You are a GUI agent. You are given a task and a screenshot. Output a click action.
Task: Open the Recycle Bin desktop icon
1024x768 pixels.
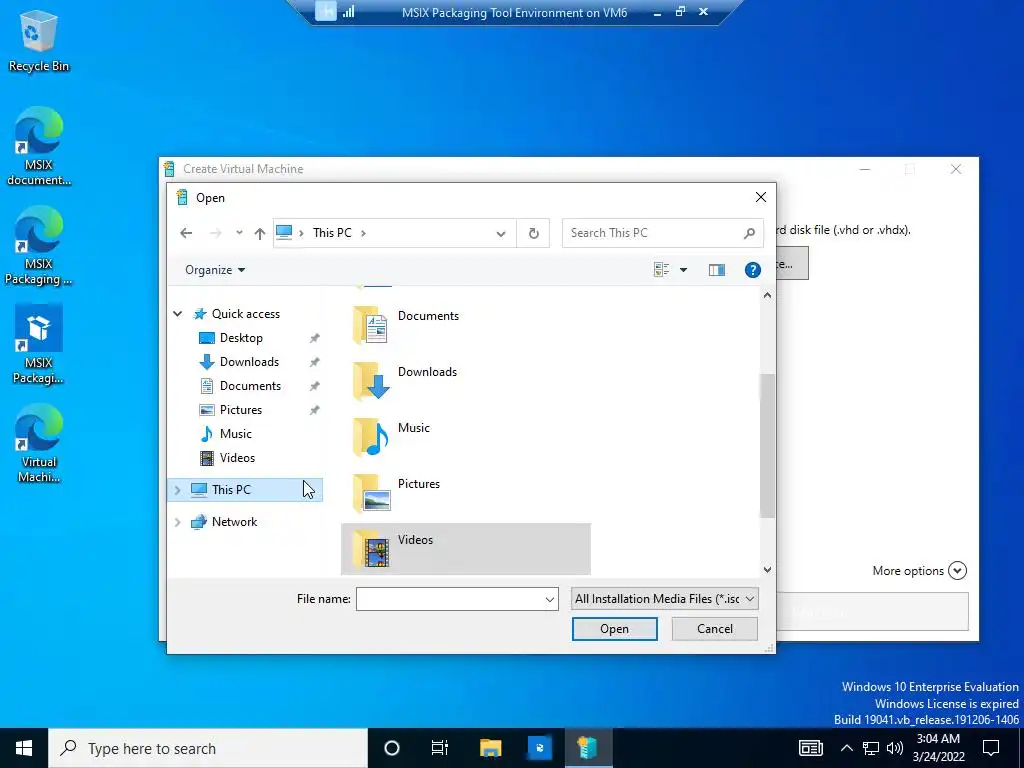pos(39,42)
